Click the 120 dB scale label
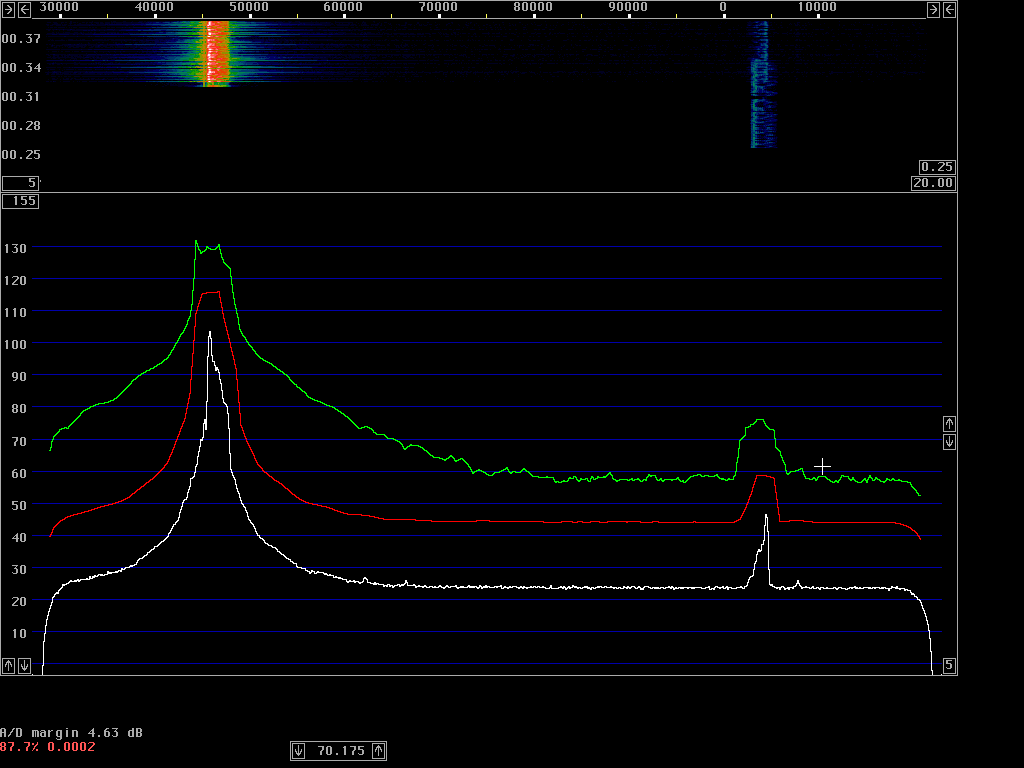Image resolution: width=1024 pixels, height=768 pixels. coord(15,280)
